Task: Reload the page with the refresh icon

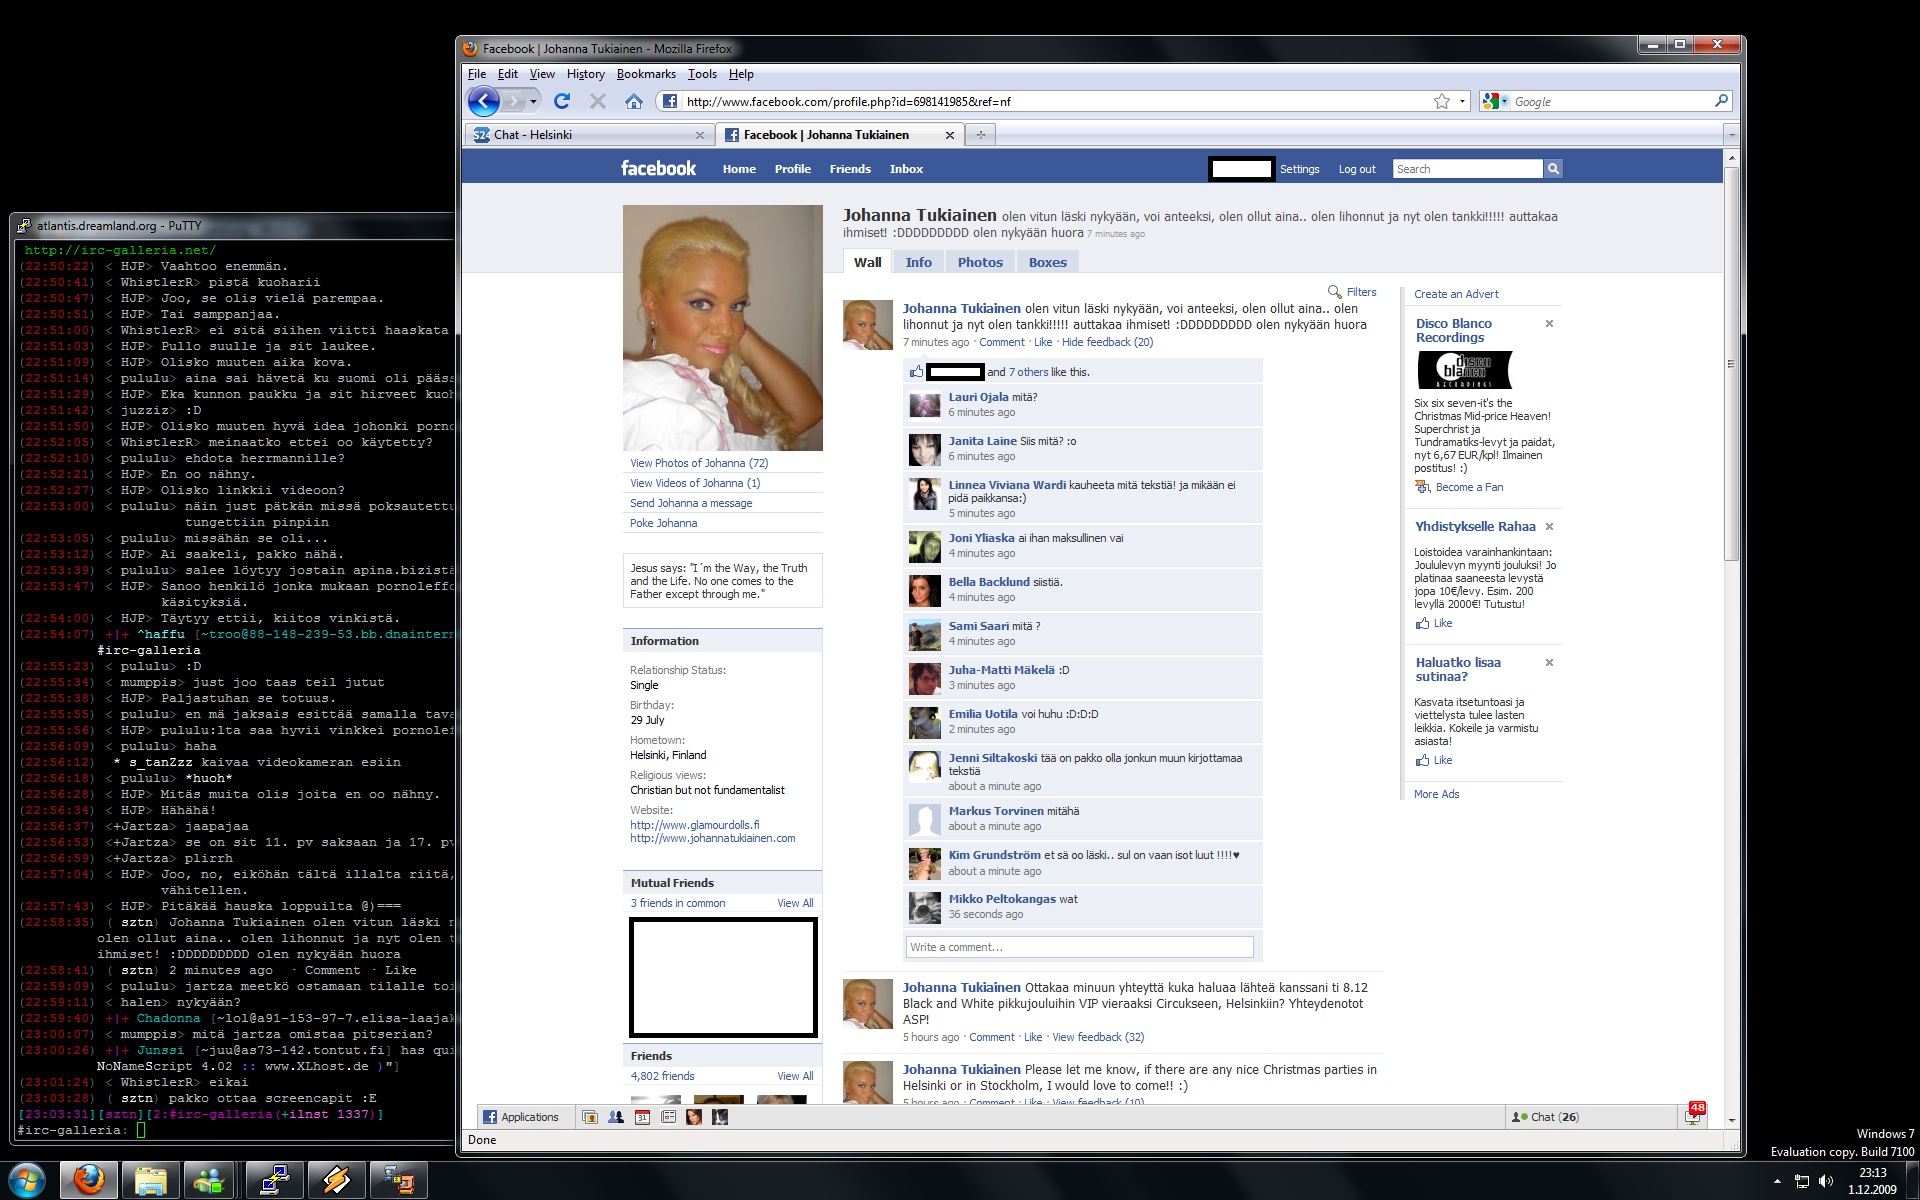Action: [x=562, y=101]
